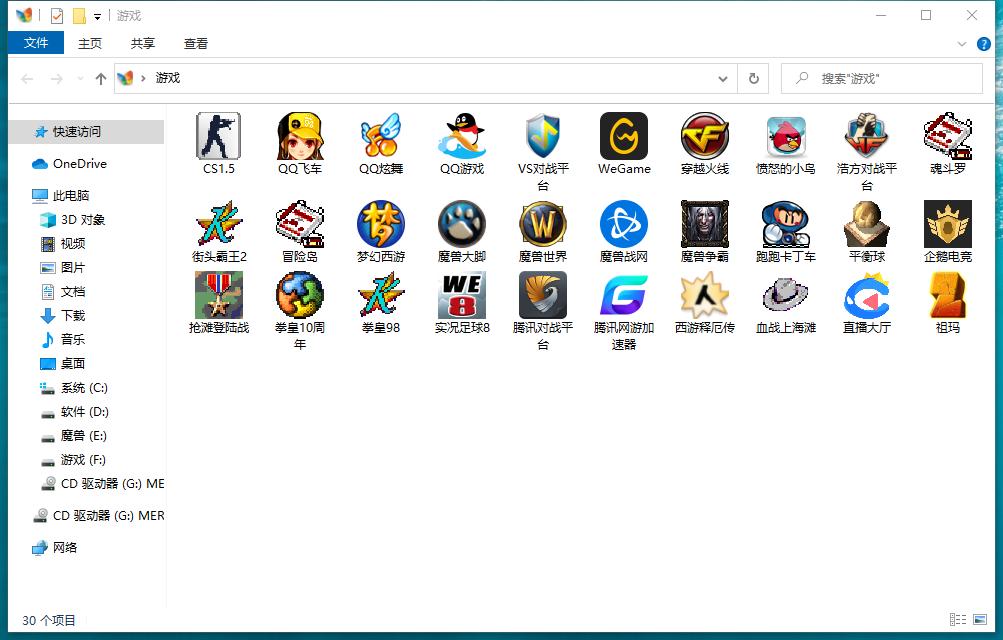The height and width of the screenshot is (640, 1003).
Task: Click the 搜索"游戏" search box
Action: 881,79
